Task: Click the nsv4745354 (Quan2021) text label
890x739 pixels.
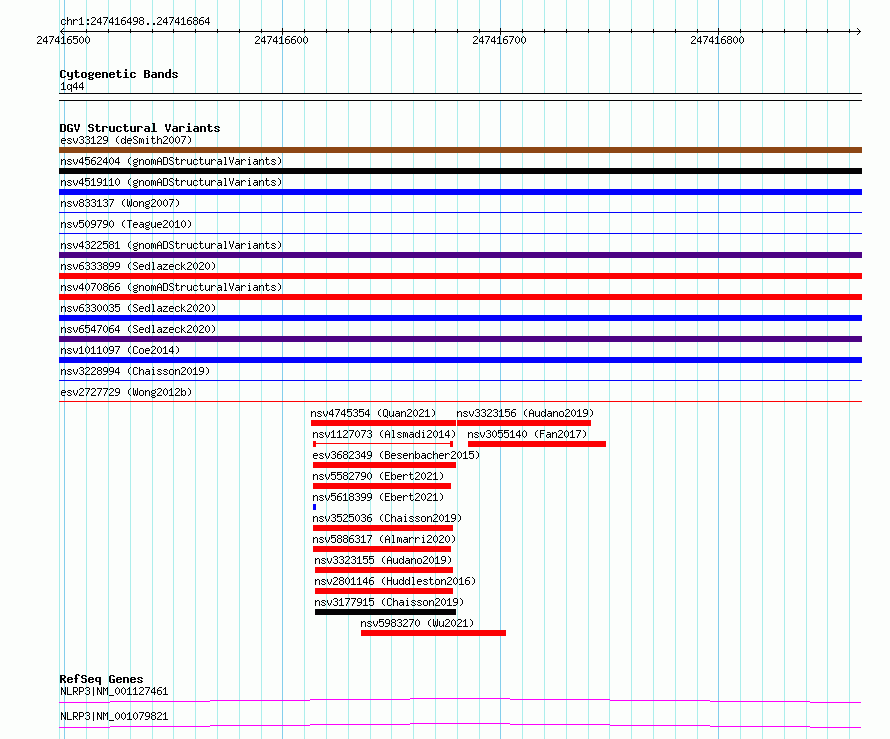Action: pos(373,413)
